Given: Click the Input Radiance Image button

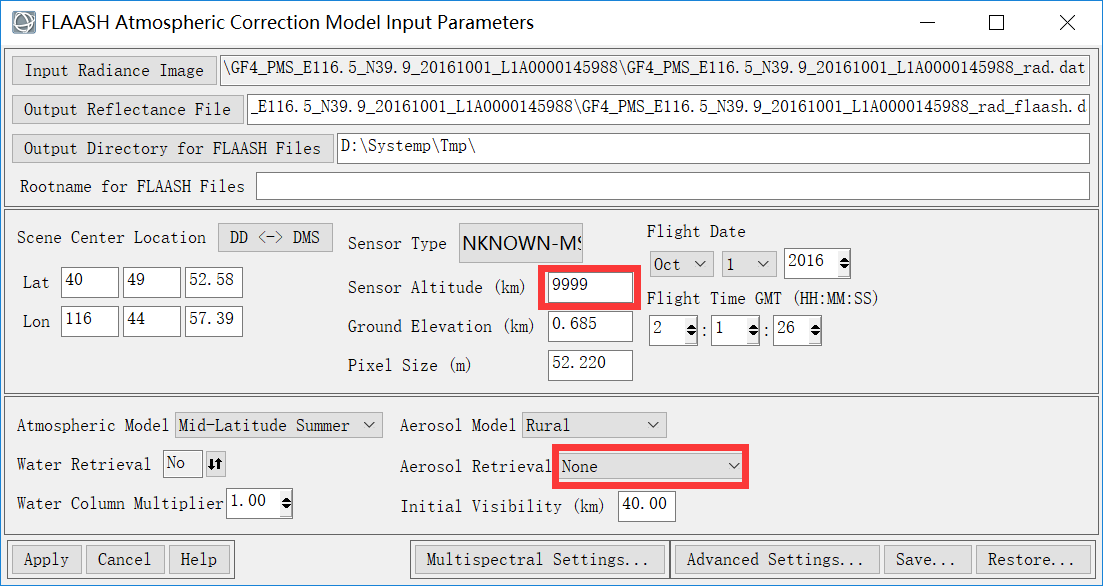Looking at the screenshot, I should (114, 70).
